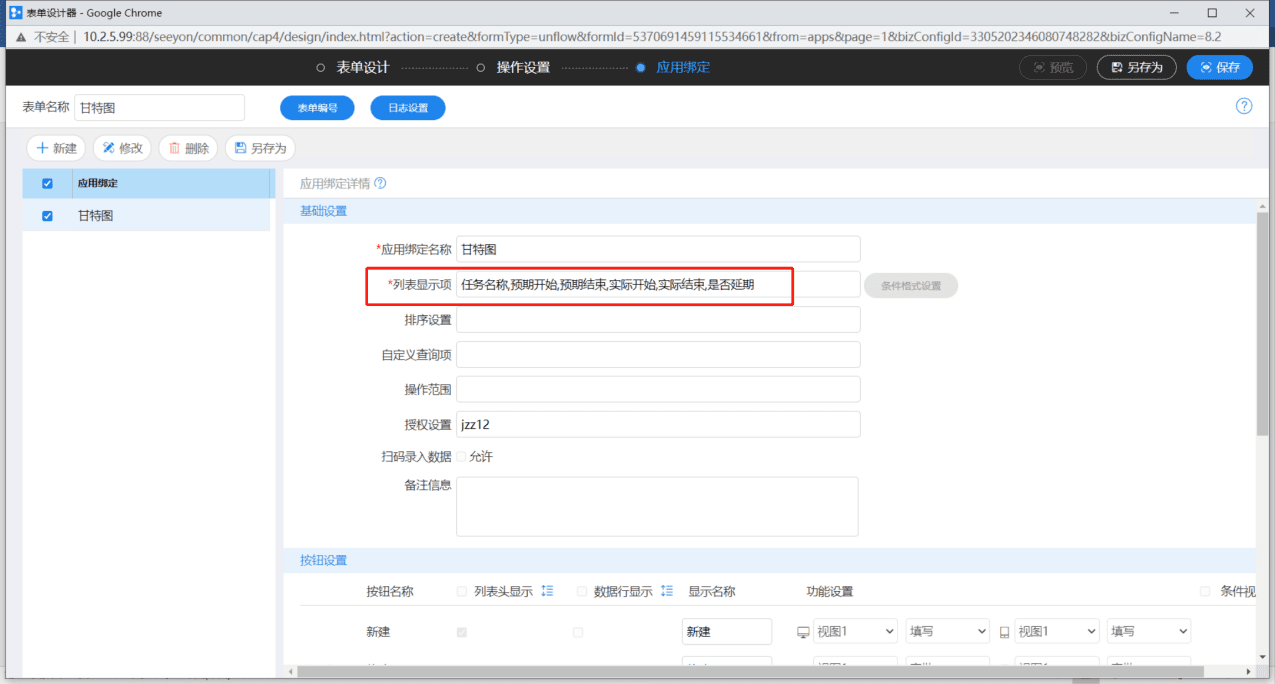Image resolution: width=1275 pixels, height=684 pixels.
Task: Click the 应用绑定名称 input field
Action: [658, 249]
